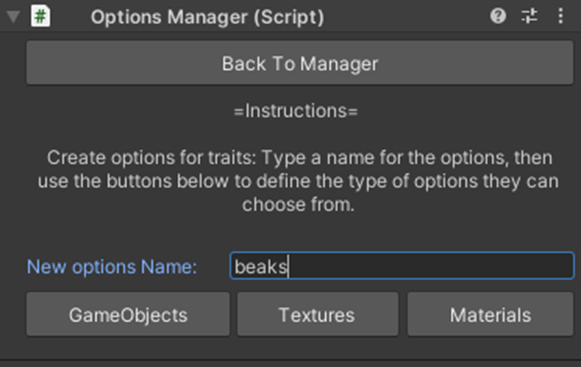Open the kebab menu beside preset icon
The image size is (581, 367).
[x=561, y=16]
